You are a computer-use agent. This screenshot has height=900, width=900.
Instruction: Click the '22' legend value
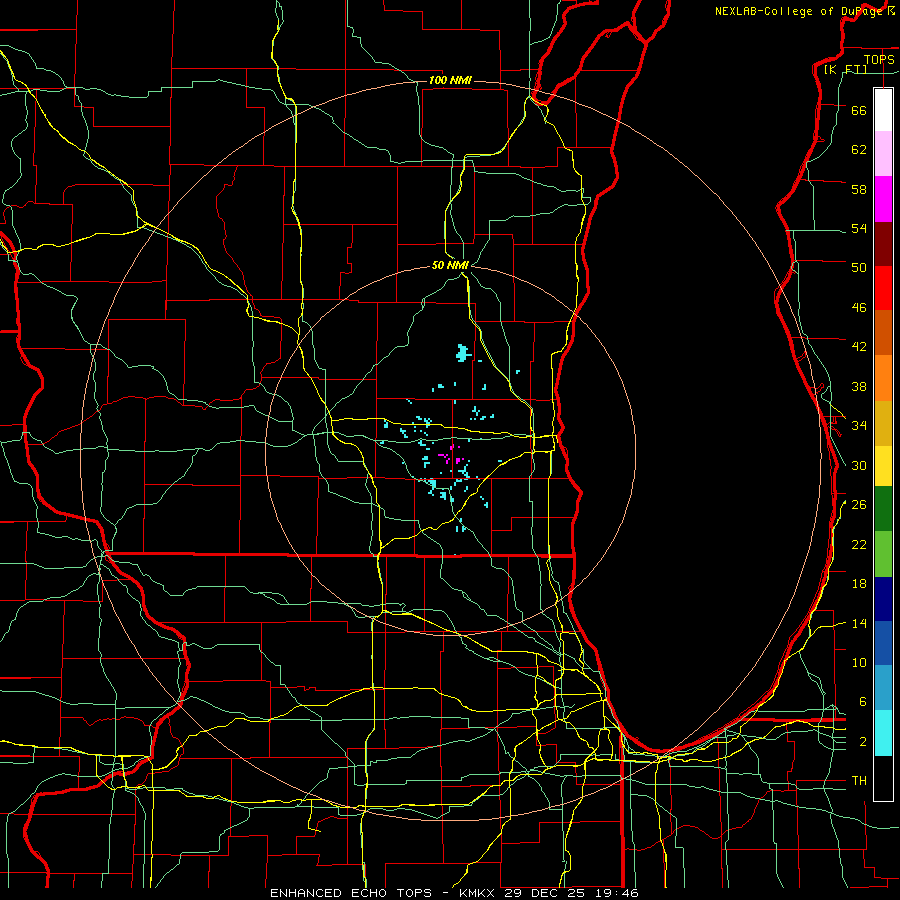pos(859,544)
